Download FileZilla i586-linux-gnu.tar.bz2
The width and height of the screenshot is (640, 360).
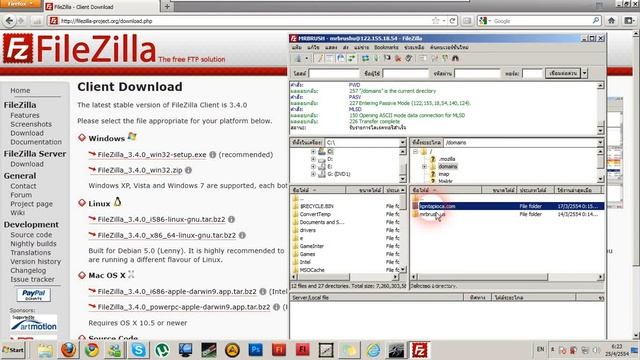click(x=161, y=219)
